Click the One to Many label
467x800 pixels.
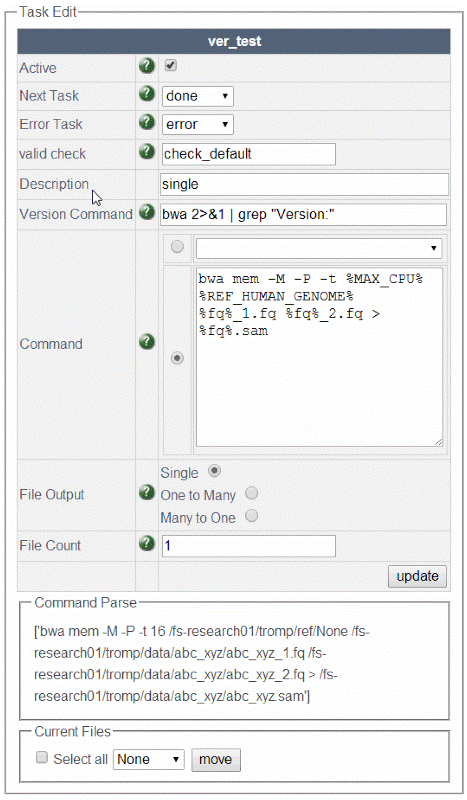pyautogui.click(x=198, y=495)
